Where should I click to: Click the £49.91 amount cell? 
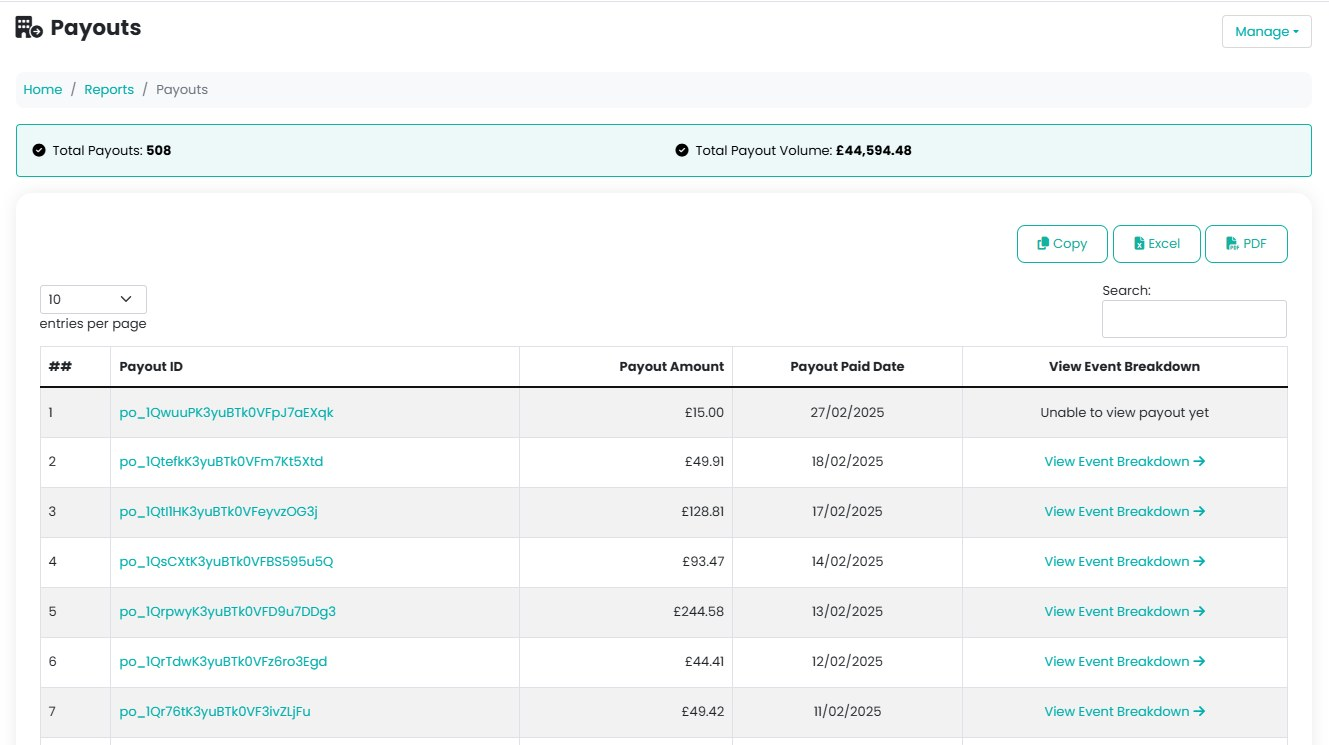(626, 462)
